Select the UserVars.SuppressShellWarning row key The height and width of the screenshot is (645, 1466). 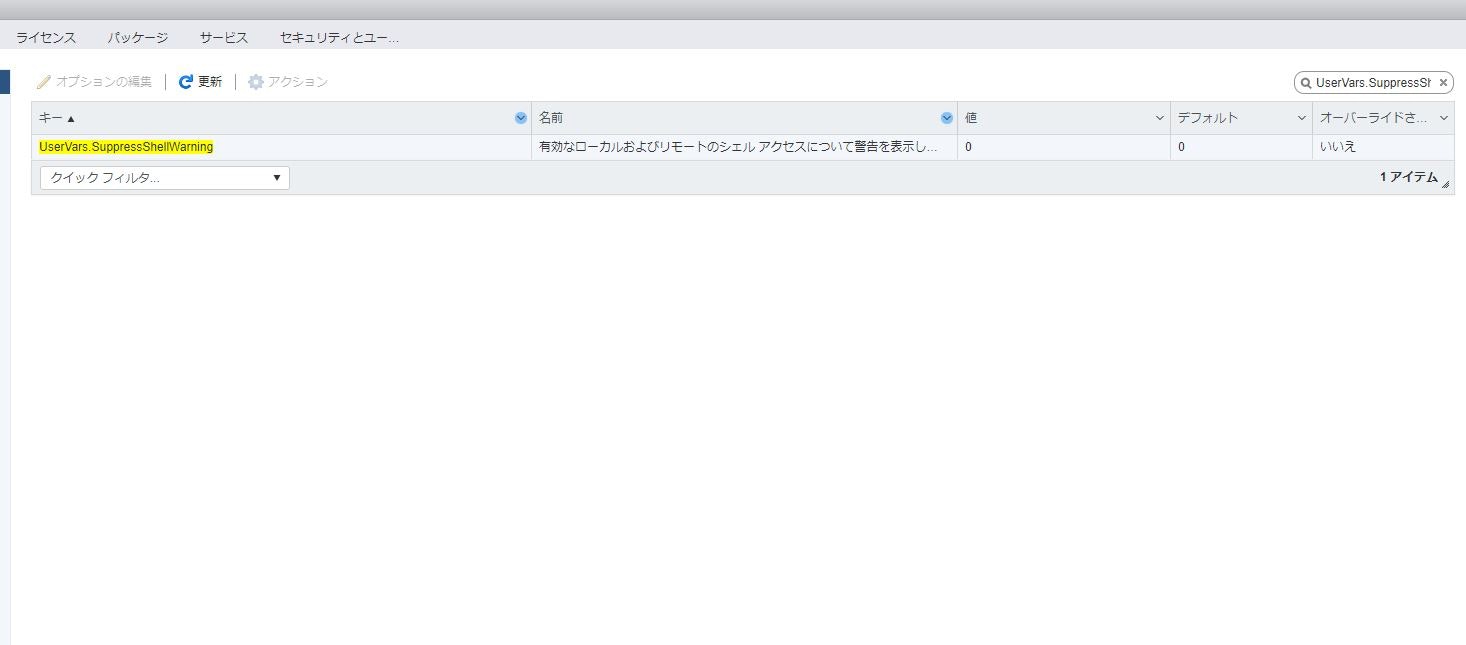click(x=126, y=147)
